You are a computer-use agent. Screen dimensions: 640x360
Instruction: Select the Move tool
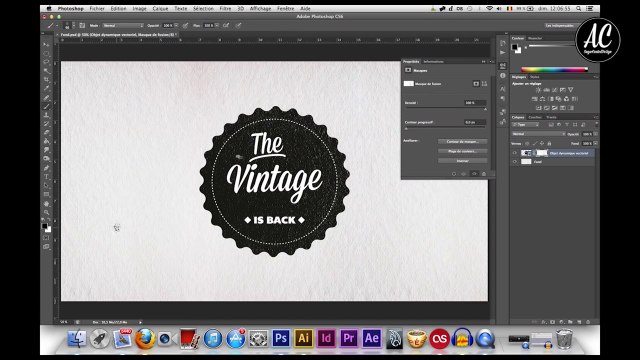point(47,44)
